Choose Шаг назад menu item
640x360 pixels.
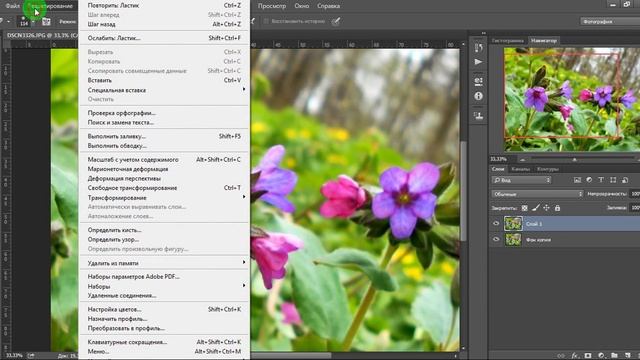pos(165,24)
